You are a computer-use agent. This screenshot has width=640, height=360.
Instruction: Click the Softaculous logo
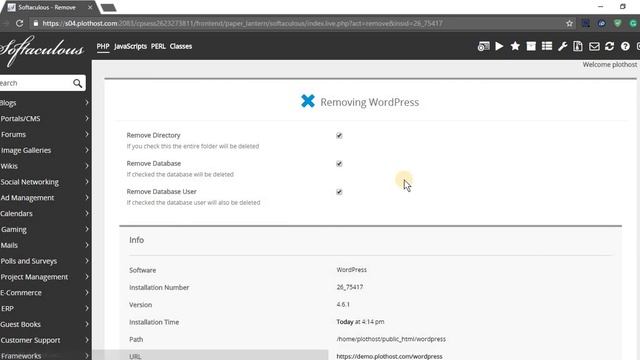(42, 50)
